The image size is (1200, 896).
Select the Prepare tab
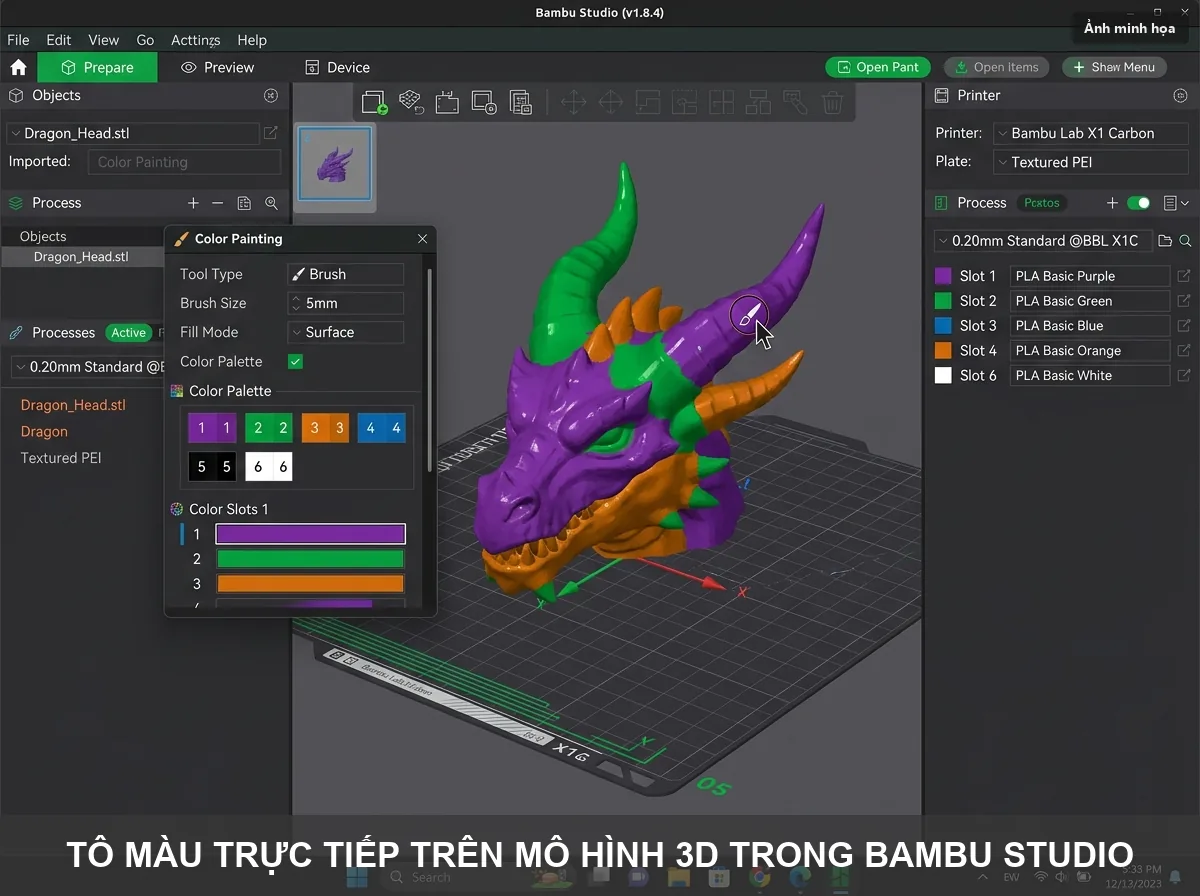point(98,67)
